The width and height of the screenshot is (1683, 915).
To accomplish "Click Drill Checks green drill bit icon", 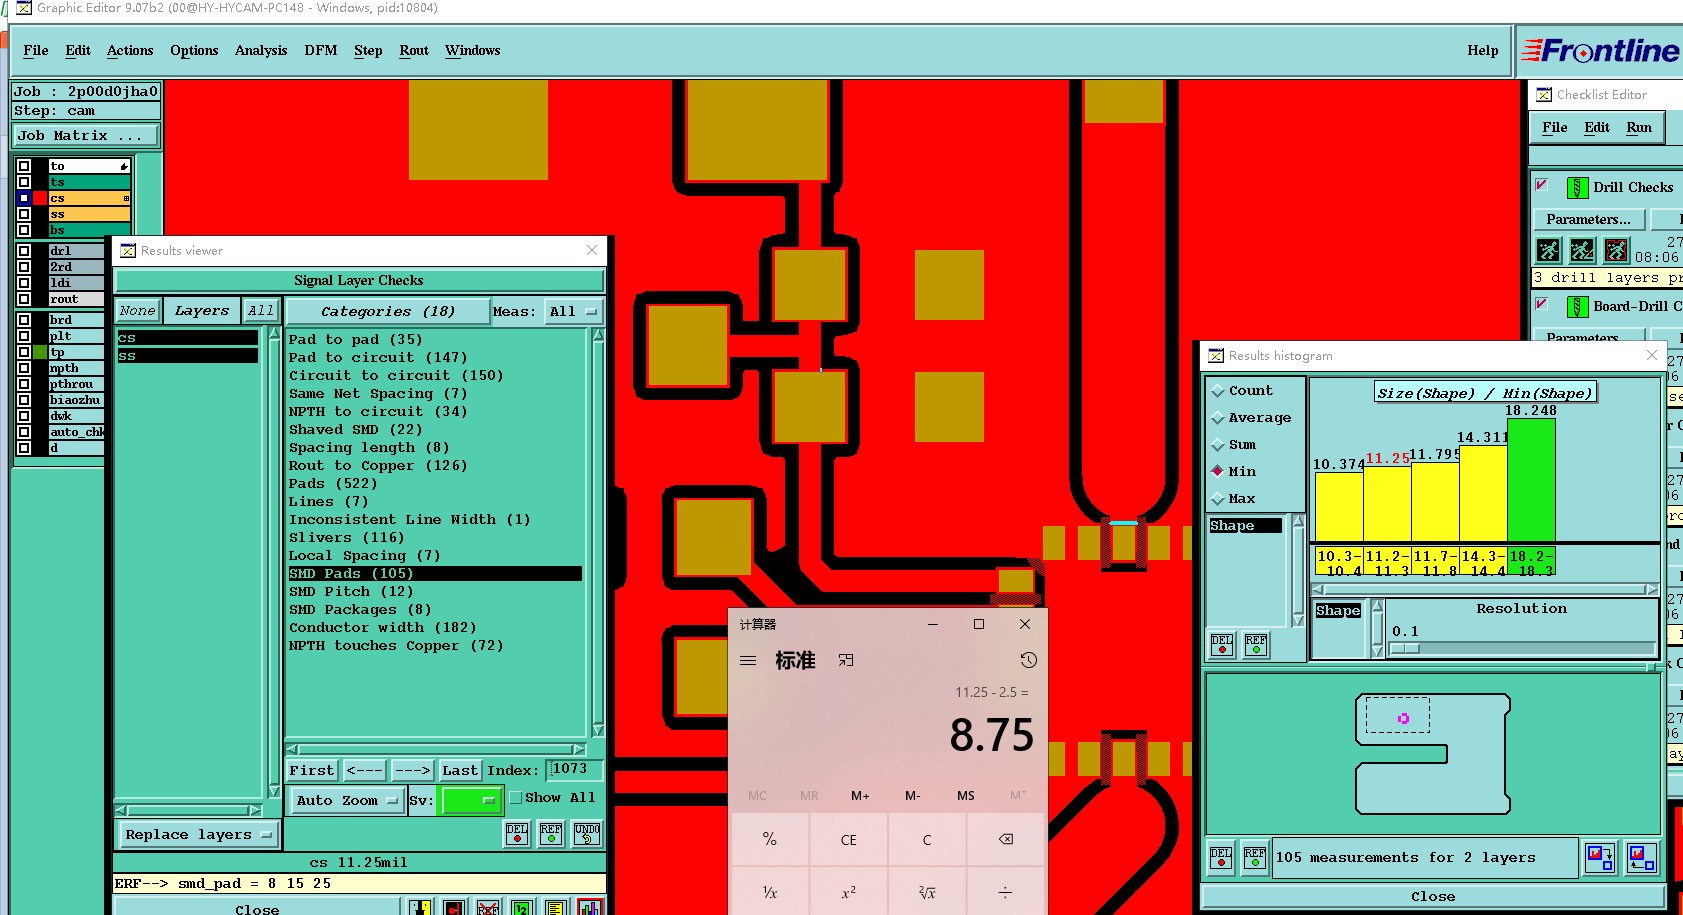I will 1577,187.
